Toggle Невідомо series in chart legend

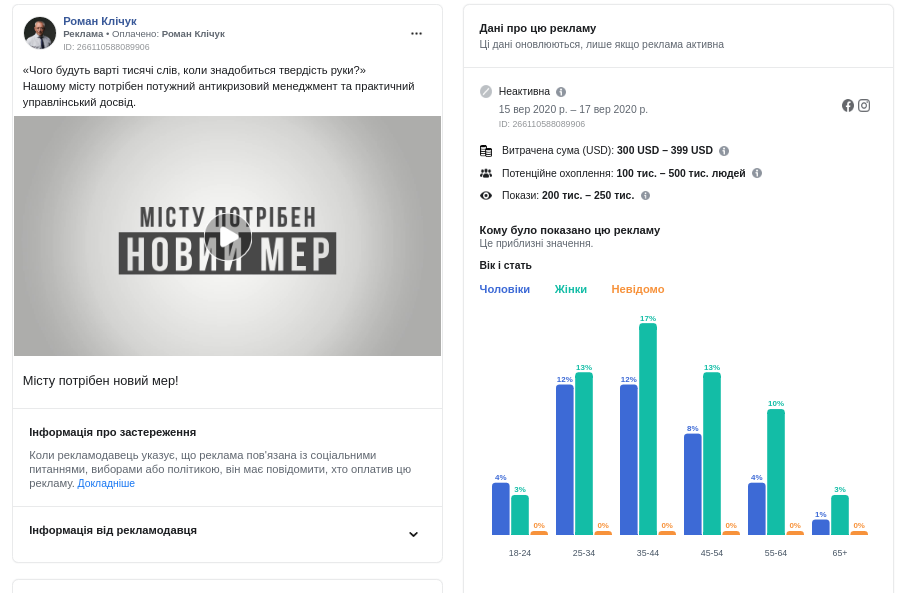(x=638, y=289)
